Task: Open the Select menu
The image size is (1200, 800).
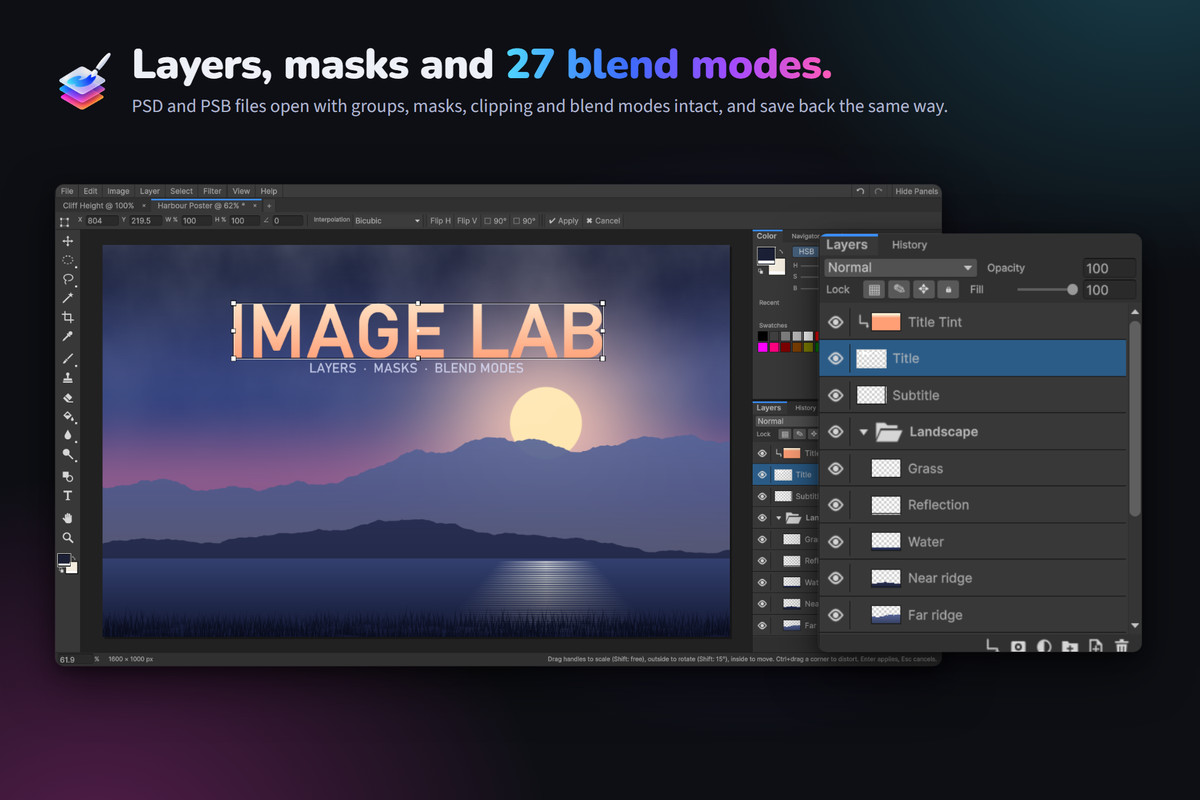Action: tap(181, 191)
